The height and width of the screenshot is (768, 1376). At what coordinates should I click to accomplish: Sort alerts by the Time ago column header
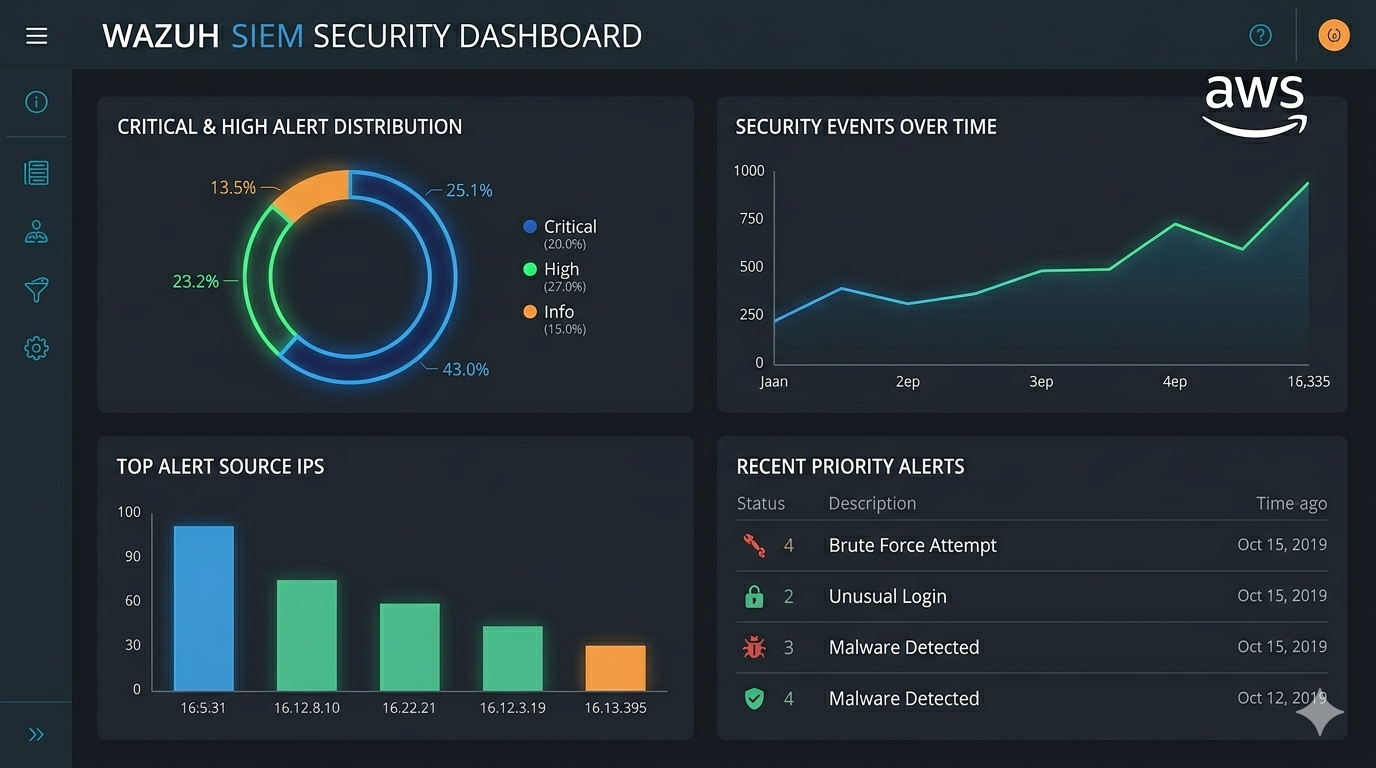click(1292, 503)
